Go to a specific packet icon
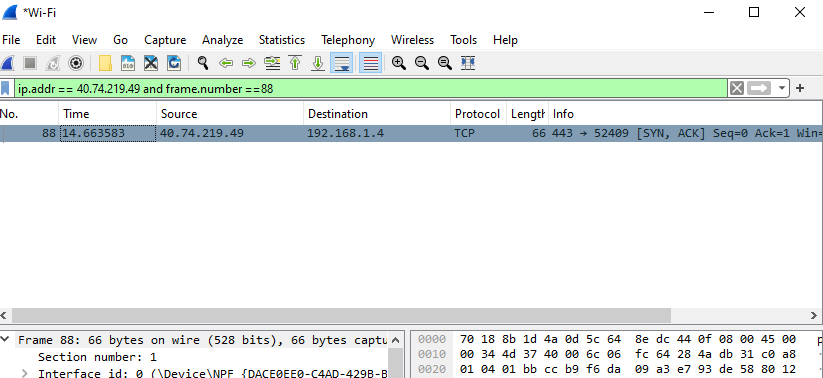This screenshot has width=823, height=378. click(272, 64)
